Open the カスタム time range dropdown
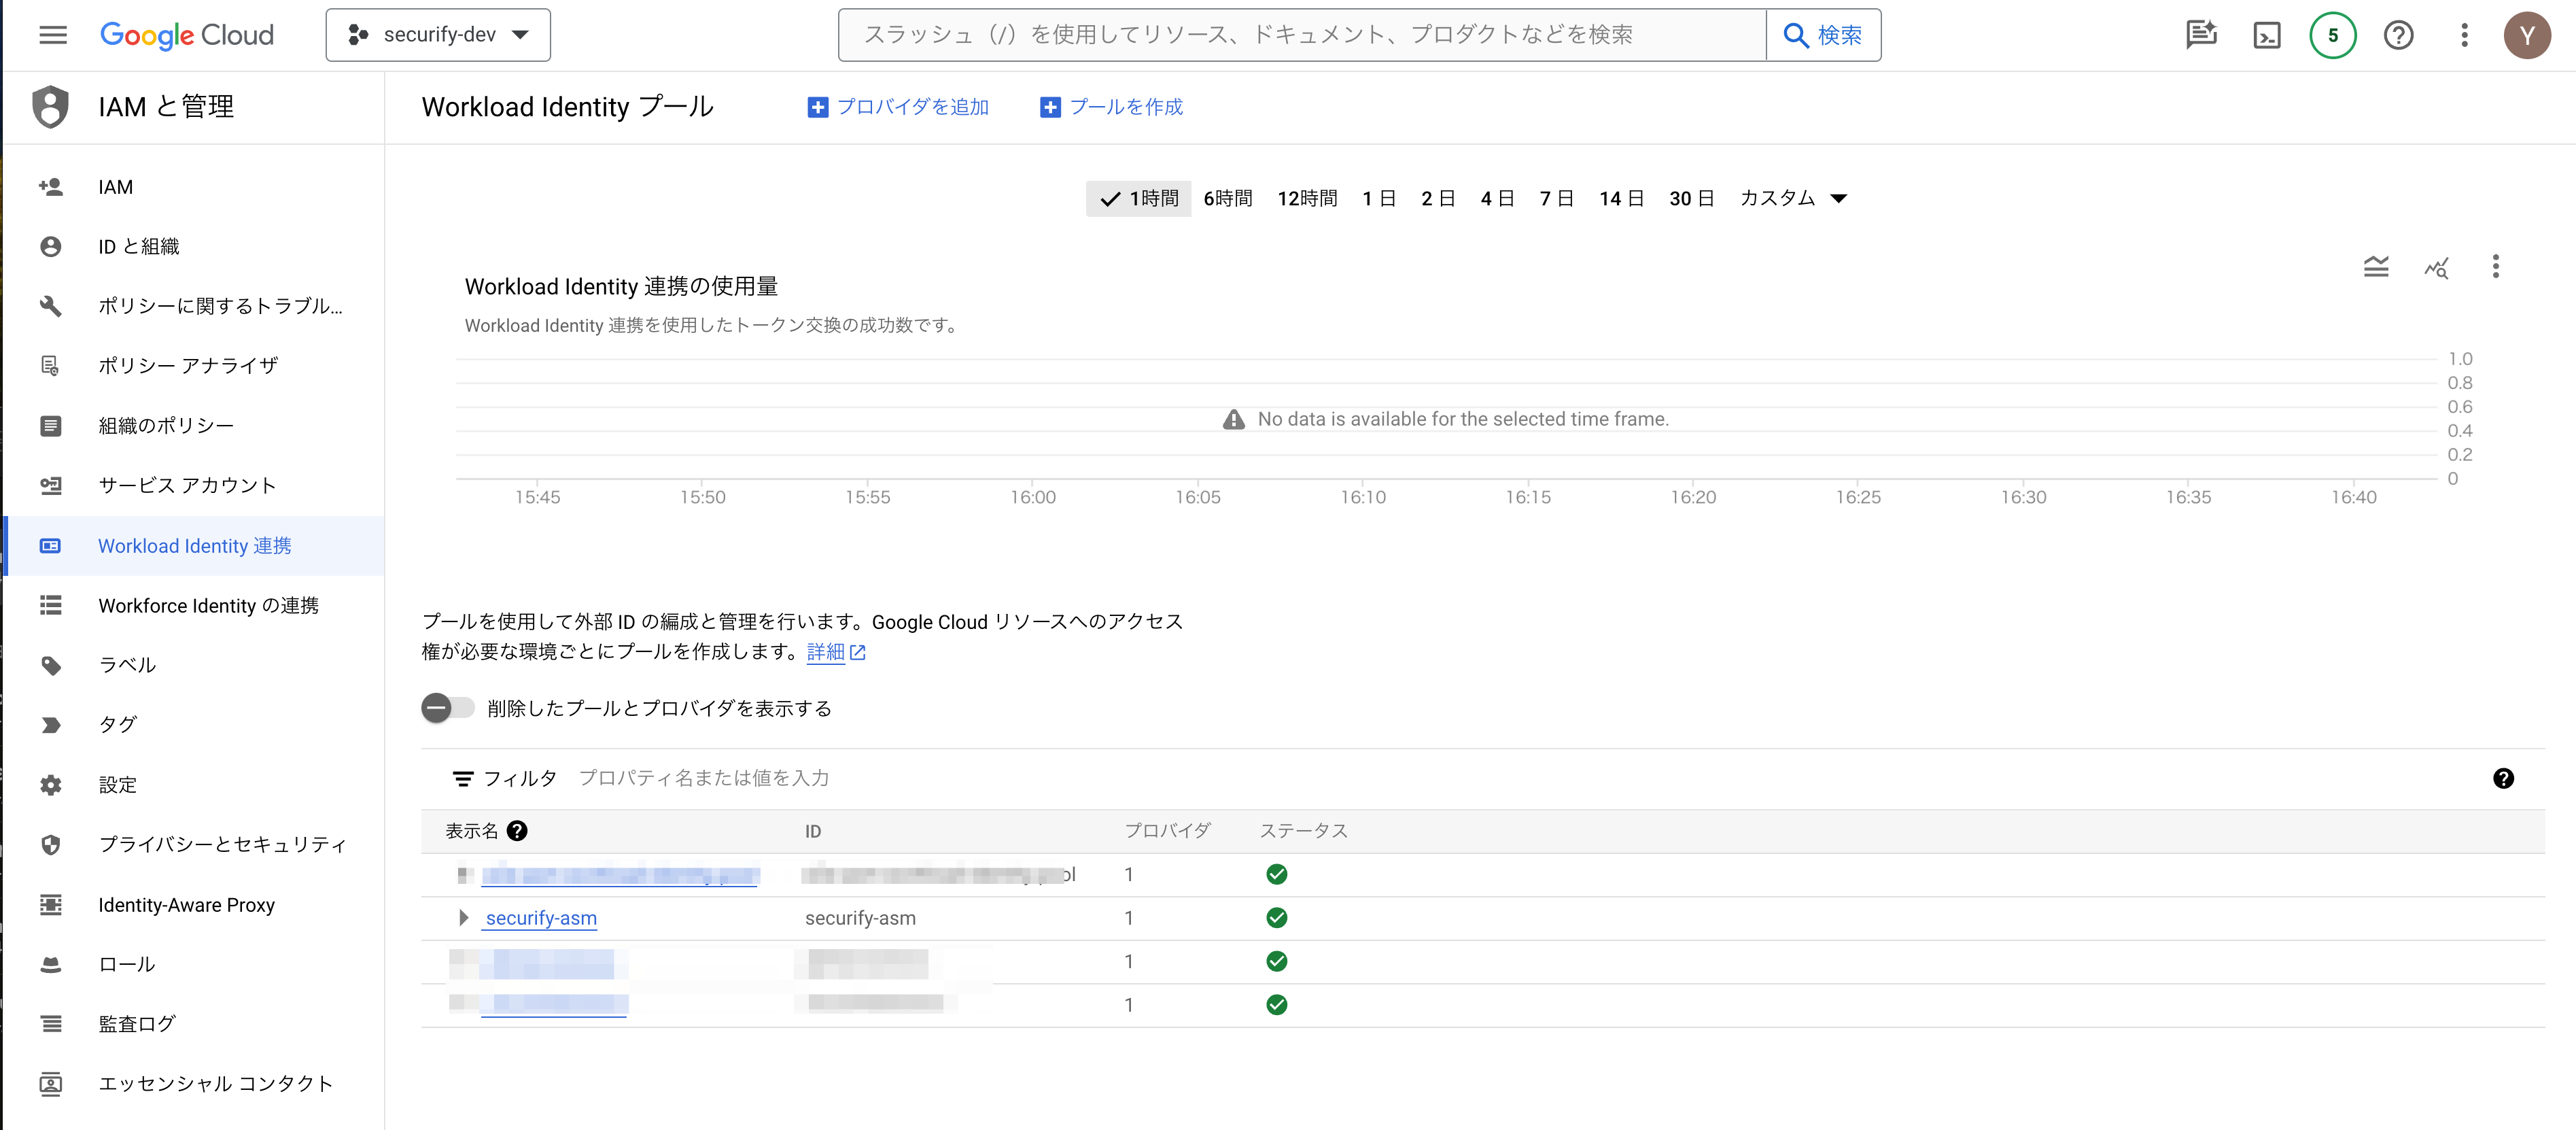The width and height of the screenshot is (2576, 1130). (x=1792, y=199)
